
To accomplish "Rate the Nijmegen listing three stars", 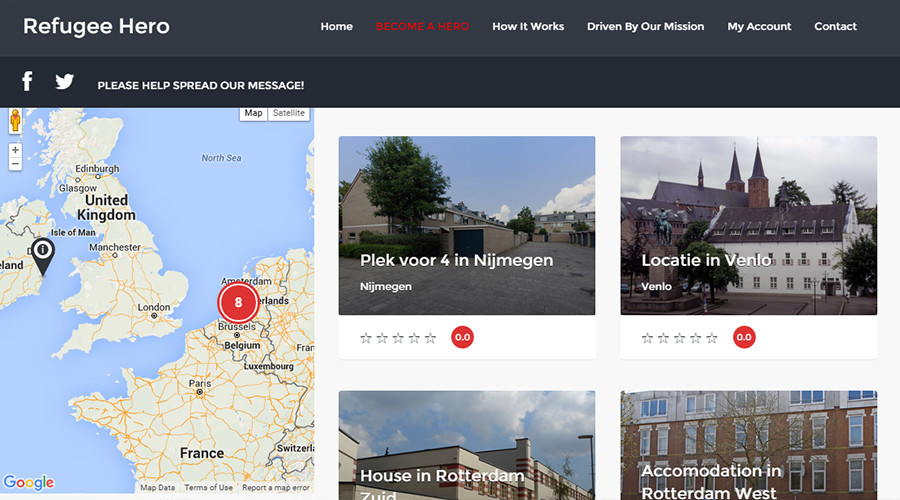I will click(x=398, y=338).
